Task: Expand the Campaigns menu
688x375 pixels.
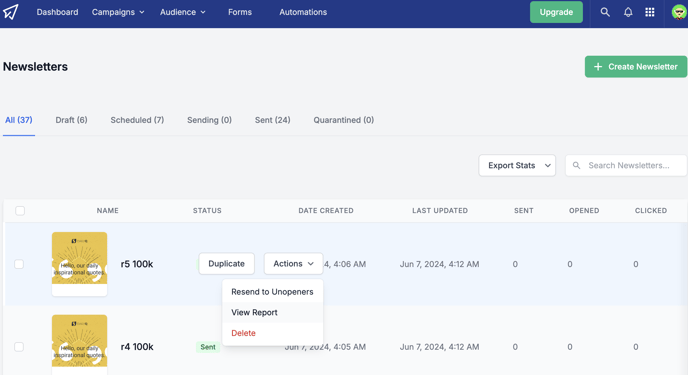Action: tap(118, 12)
